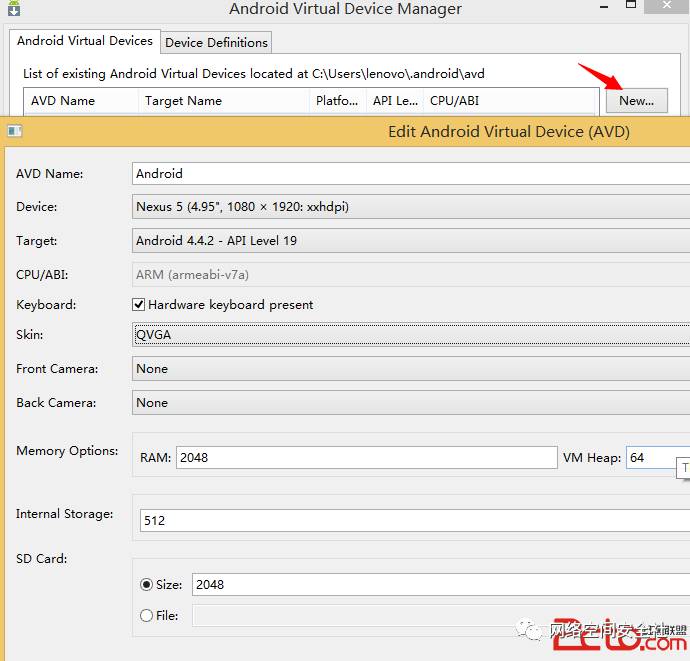Open the Skin dropdown showing QVGA
690x661 pixels.
411,334
